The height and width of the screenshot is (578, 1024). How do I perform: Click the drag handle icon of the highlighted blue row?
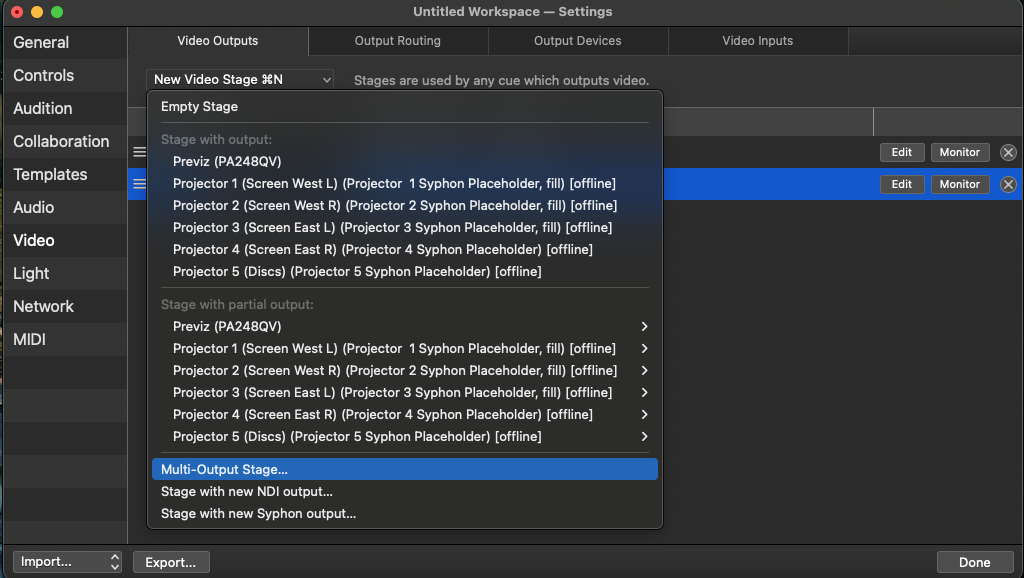point(139,184)
